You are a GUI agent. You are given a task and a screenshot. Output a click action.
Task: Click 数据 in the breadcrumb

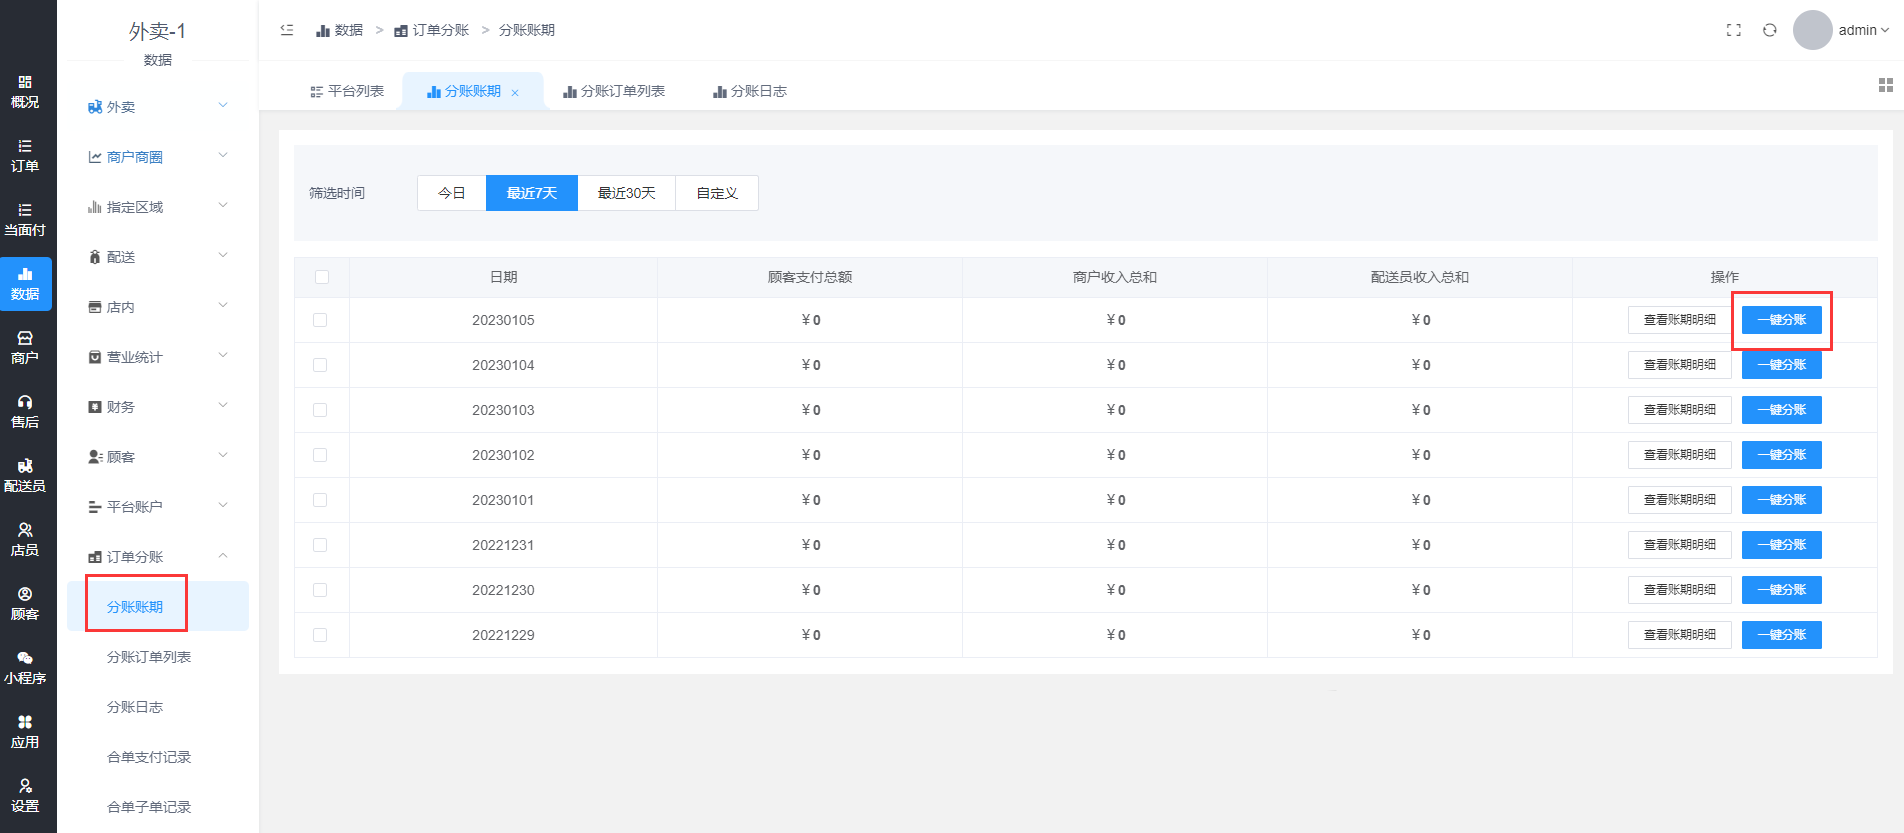coord(340,30)
